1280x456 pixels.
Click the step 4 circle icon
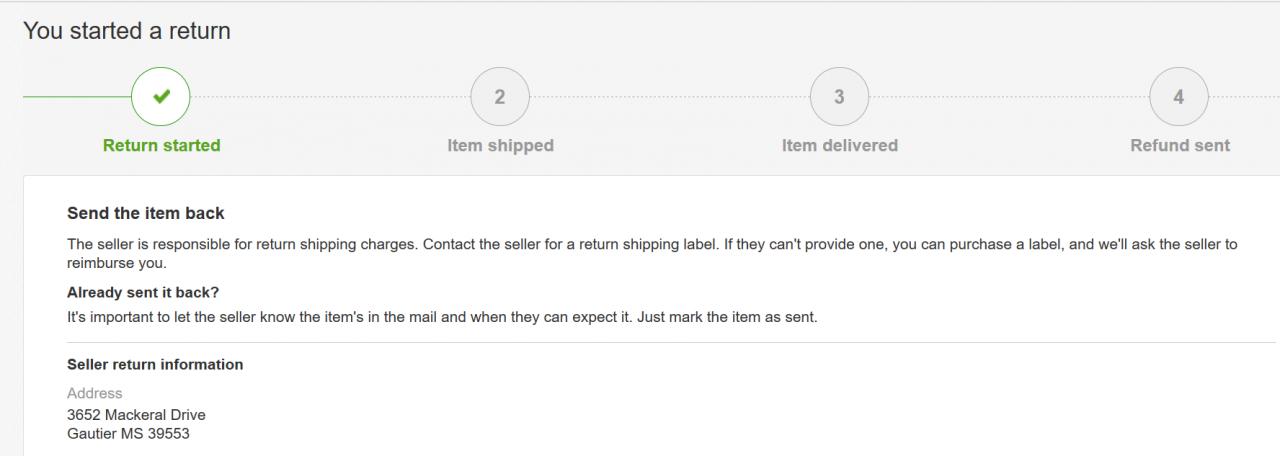(1179, 96)
